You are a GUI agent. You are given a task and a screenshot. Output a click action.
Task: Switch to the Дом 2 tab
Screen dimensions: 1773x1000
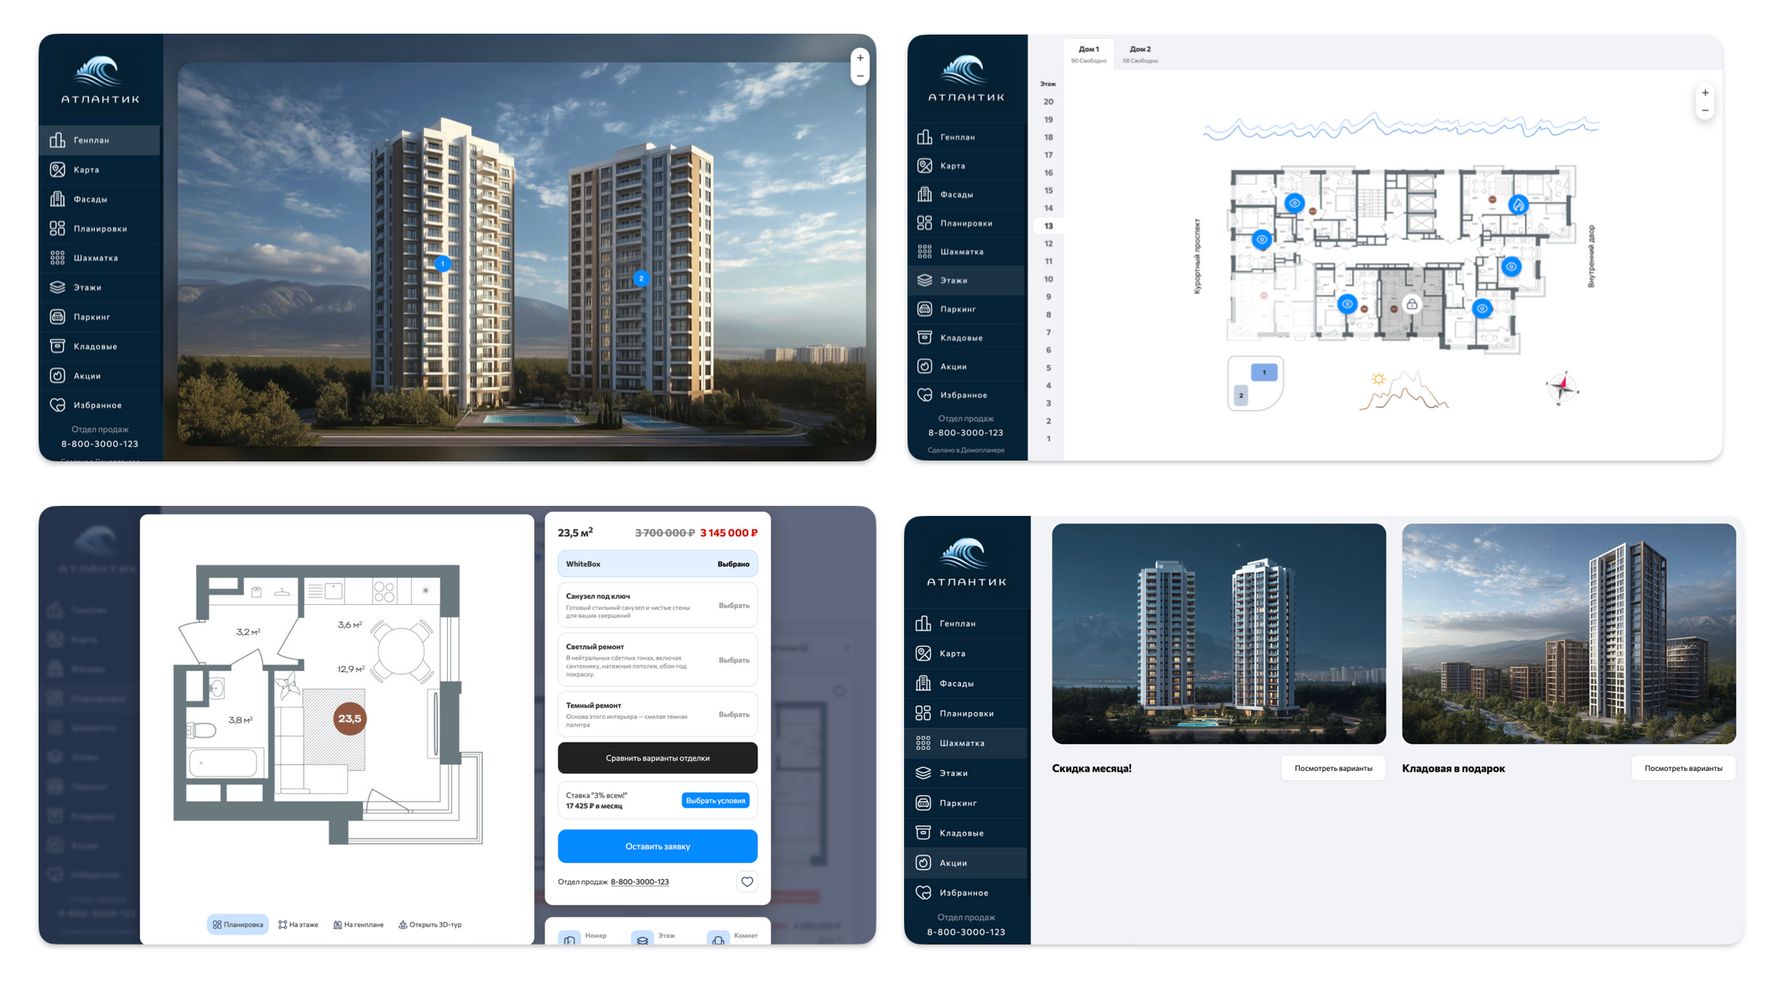click(1140, 53)
